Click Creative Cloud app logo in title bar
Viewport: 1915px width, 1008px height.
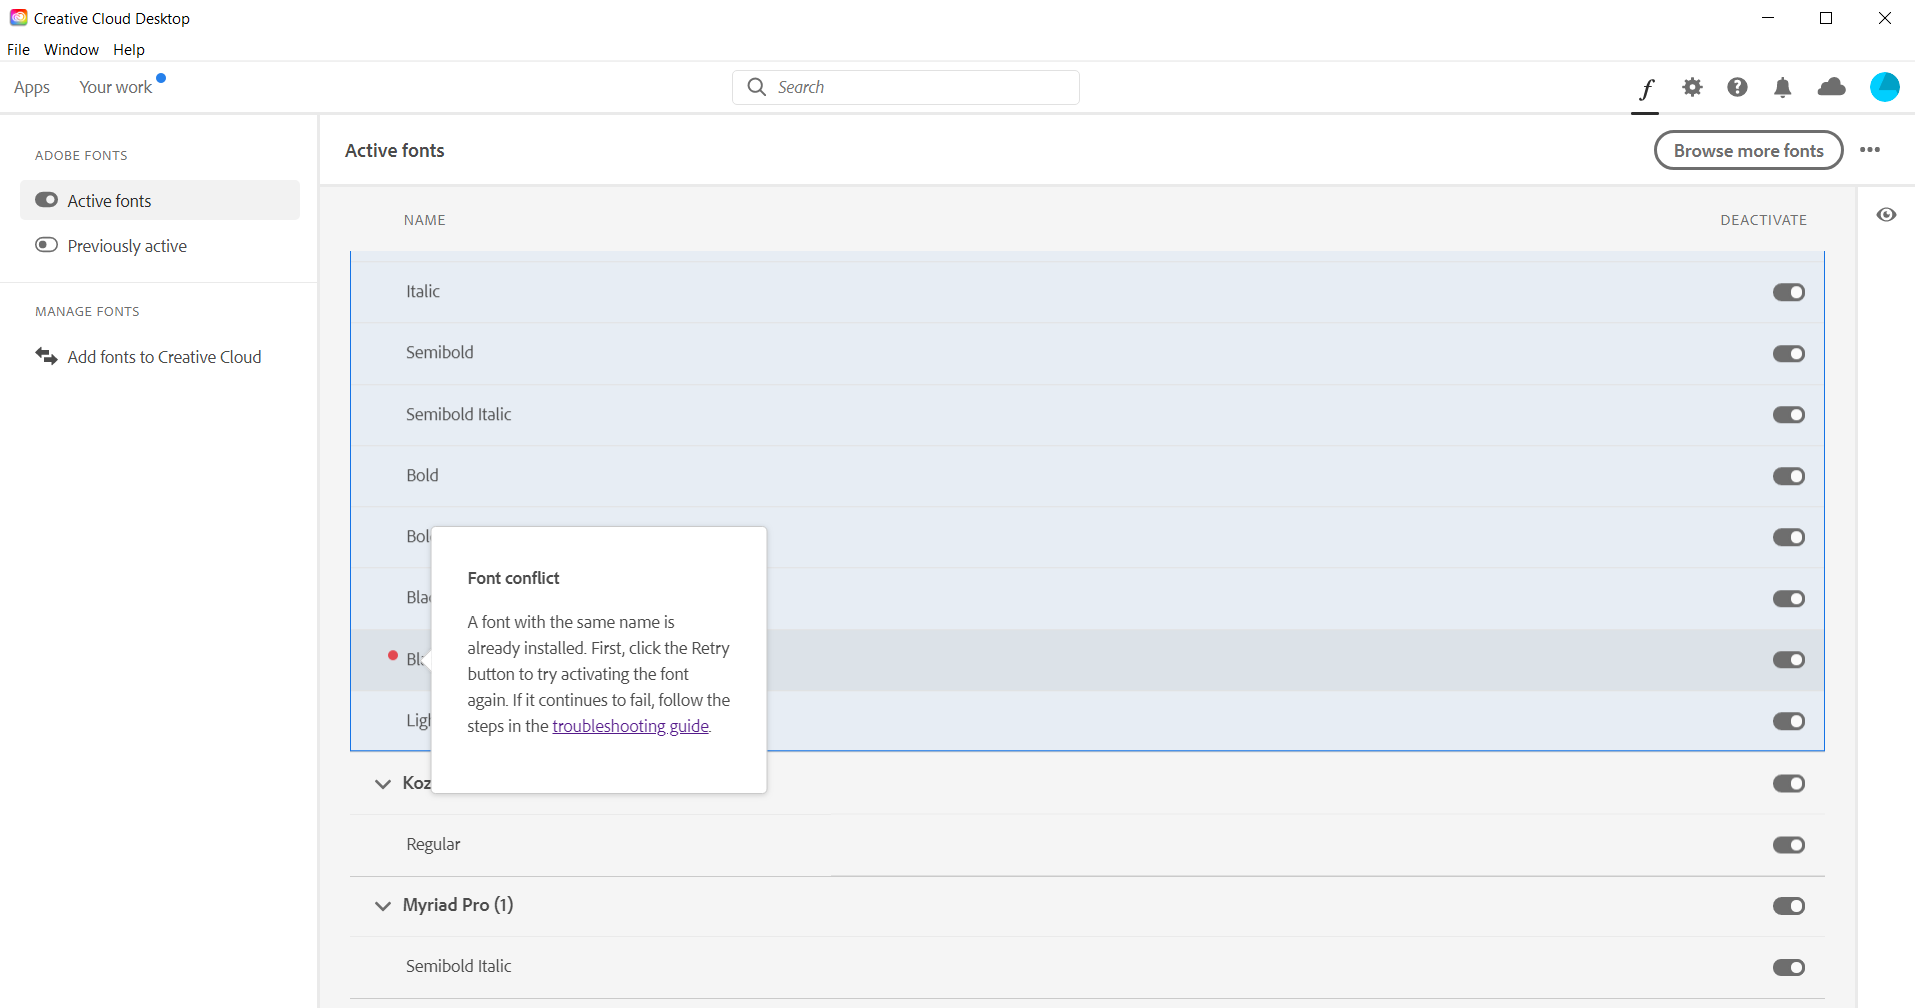(x=18, y=18)
